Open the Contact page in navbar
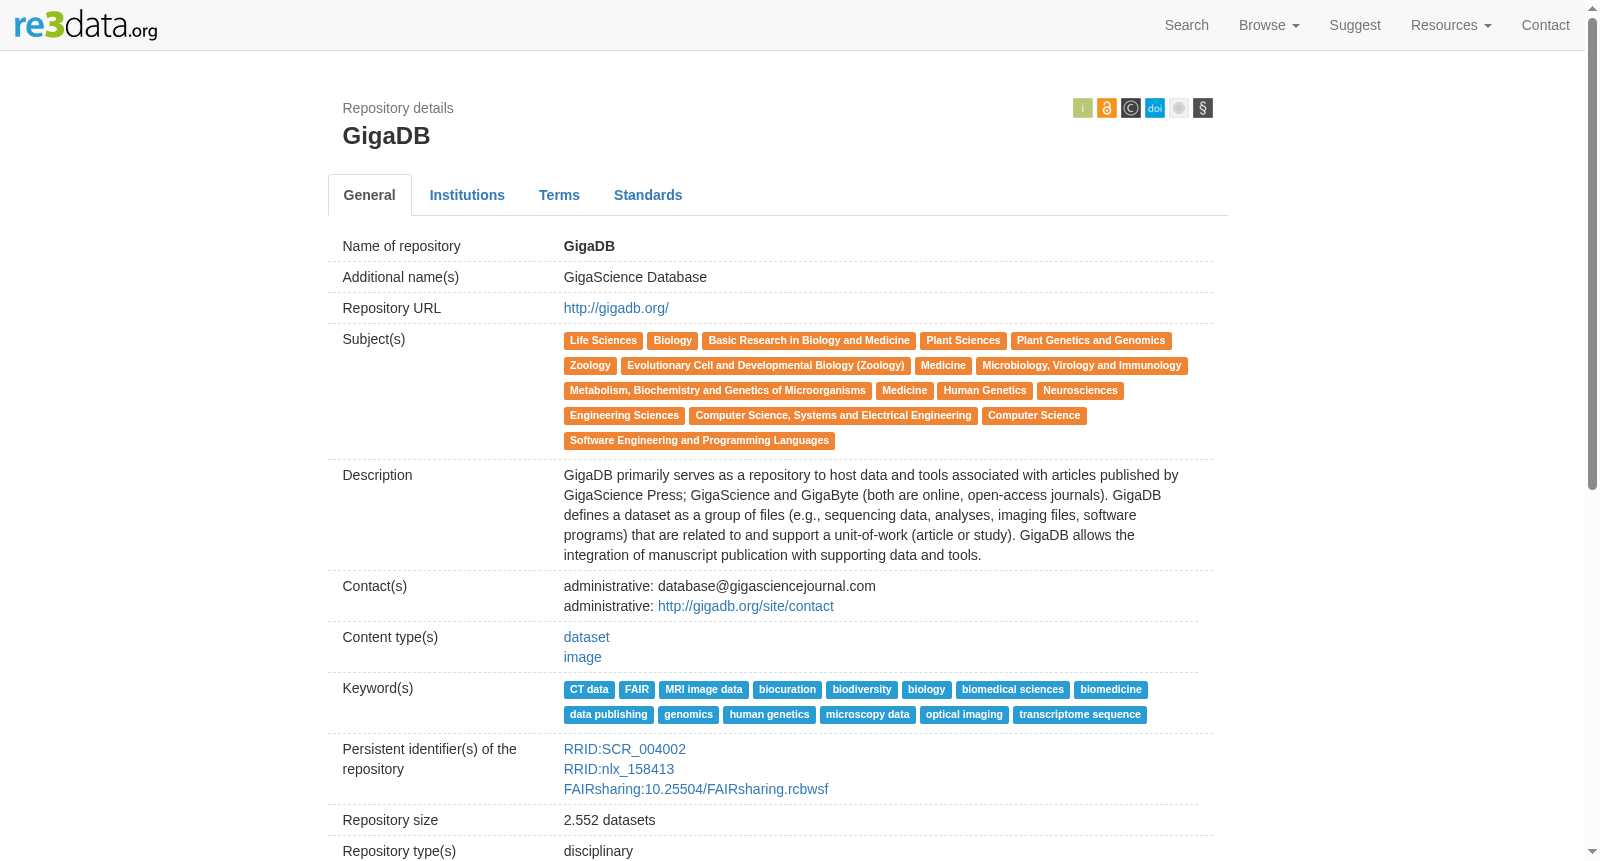Viewport: 1600px width, 861px height. click(x=1546, y=25)
